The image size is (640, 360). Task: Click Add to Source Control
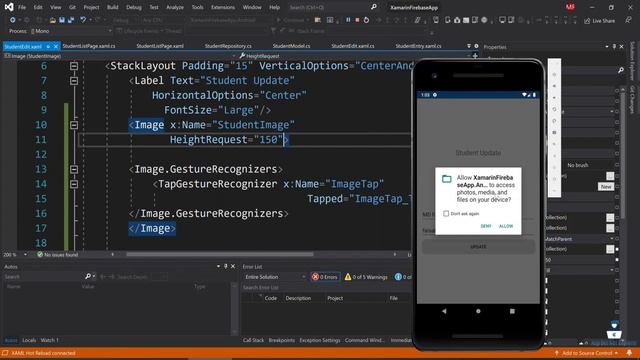click(x=587, y=353)
